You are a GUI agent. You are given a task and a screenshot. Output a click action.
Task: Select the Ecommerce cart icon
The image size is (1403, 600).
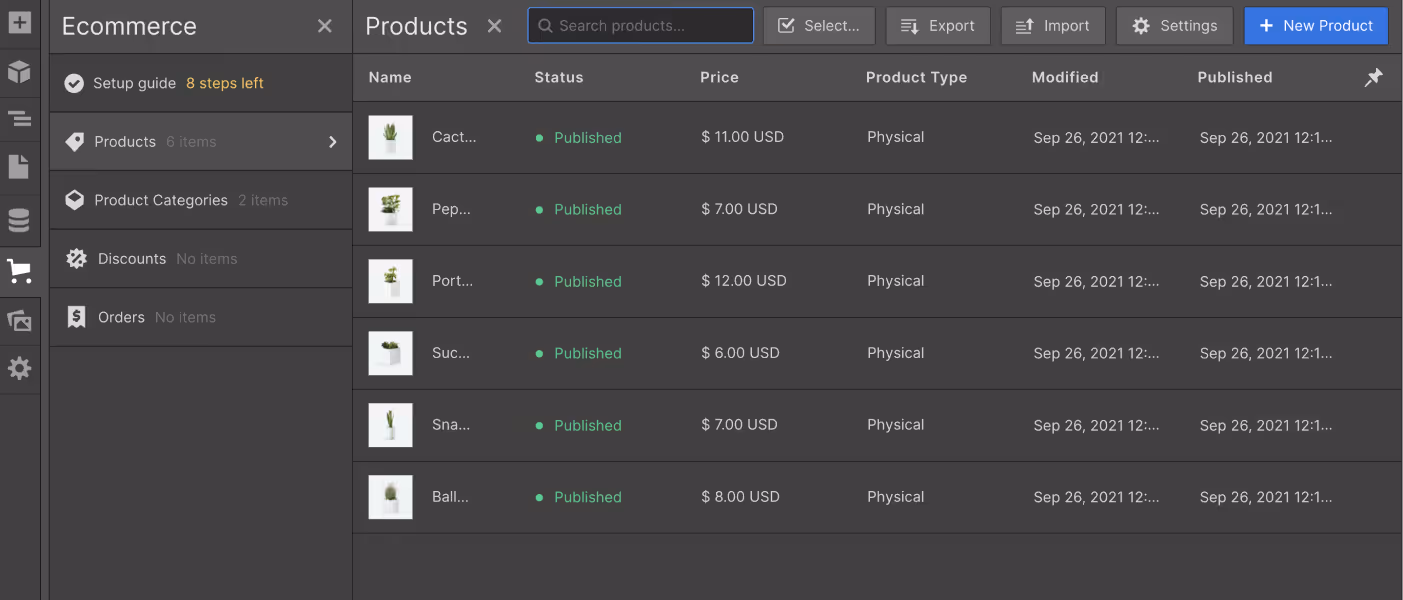click(20, 271)
